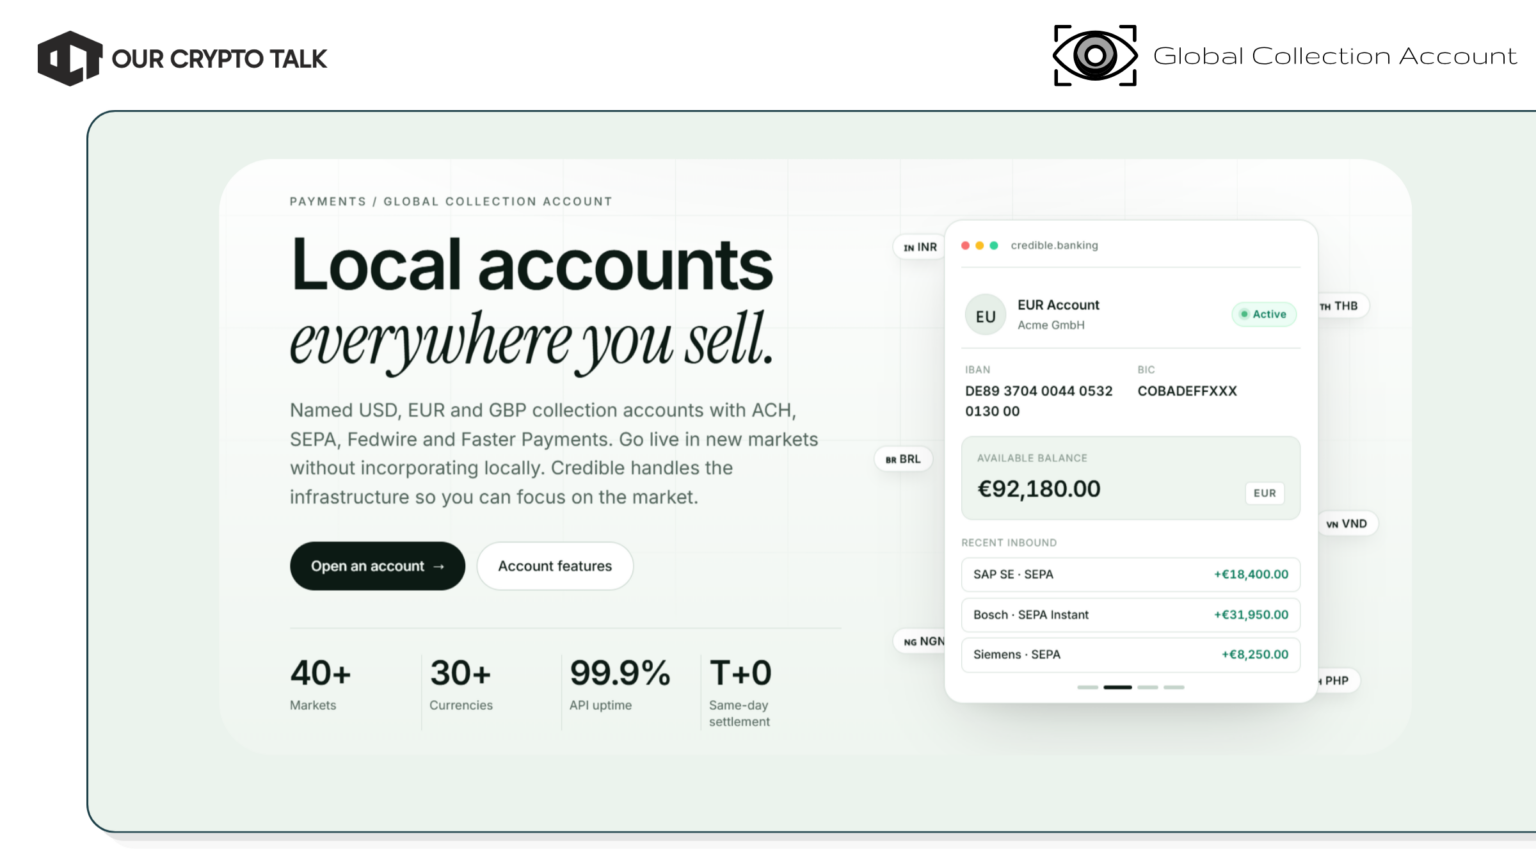Open the SAP SE · SEPA transaction row
Image resolution: width=1536 pixels, height=864 pixels.
point(1131,575)
